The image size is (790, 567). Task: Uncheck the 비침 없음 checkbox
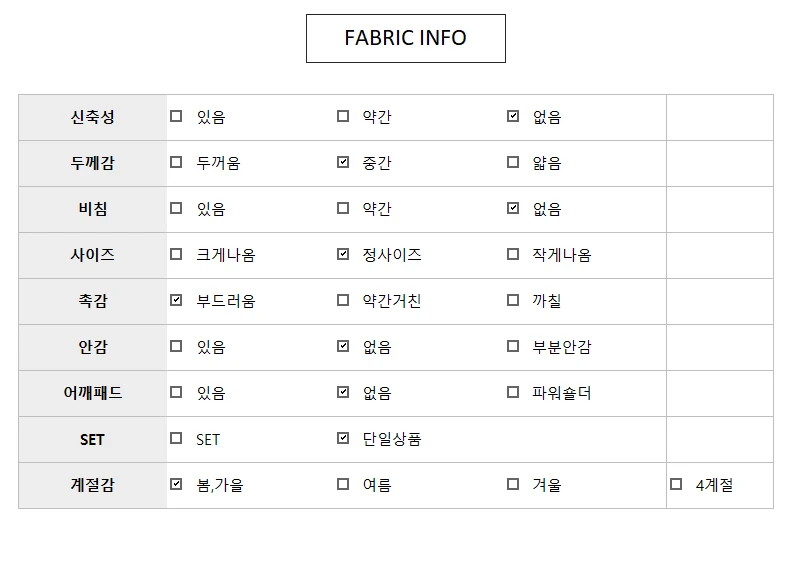pyautogui.click(x=513, y=208)
